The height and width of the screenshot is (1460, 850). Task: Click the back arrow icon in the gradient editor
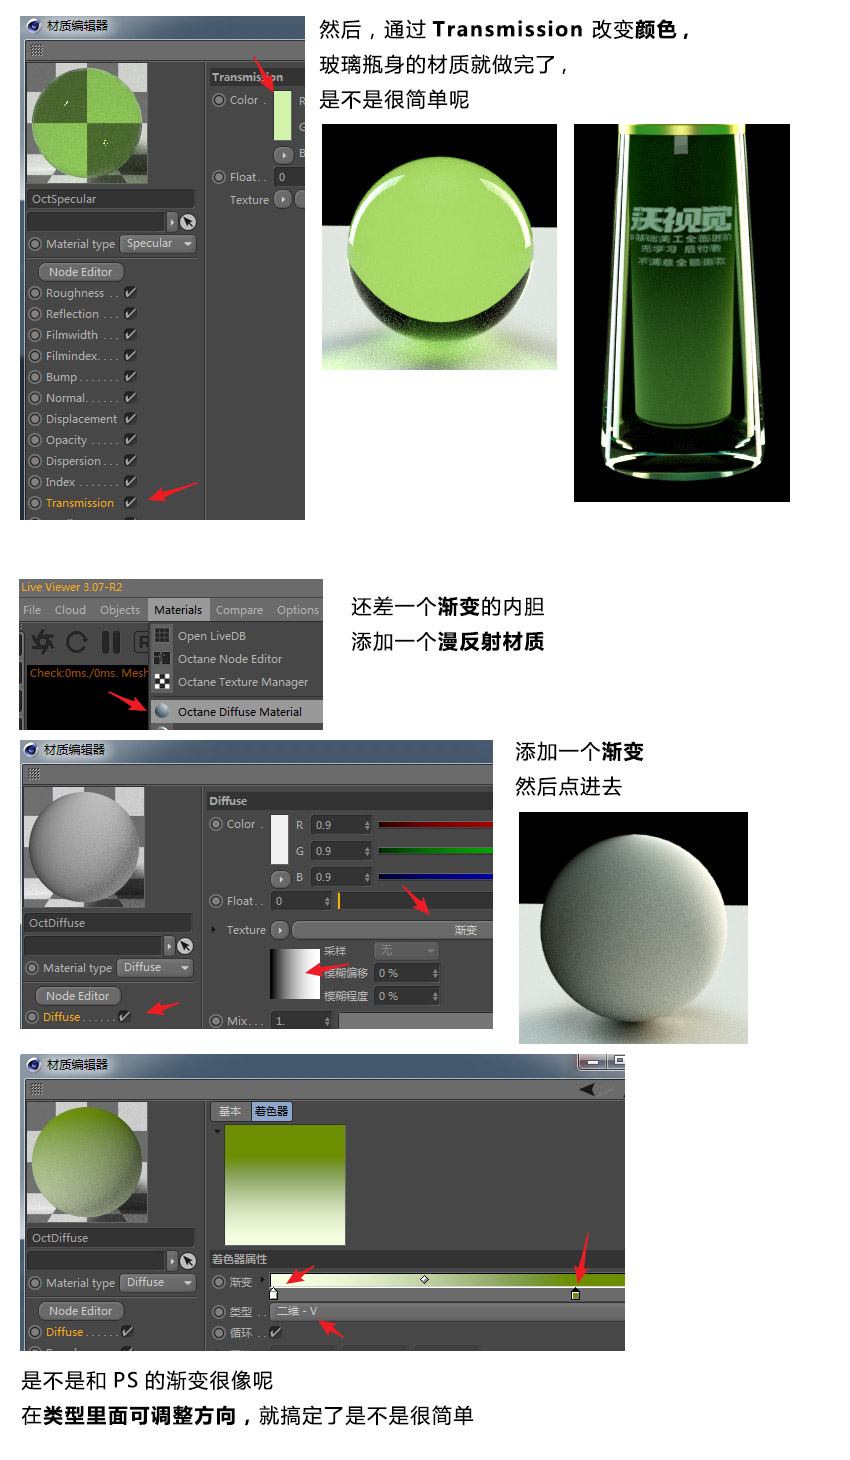[588, 1089]
